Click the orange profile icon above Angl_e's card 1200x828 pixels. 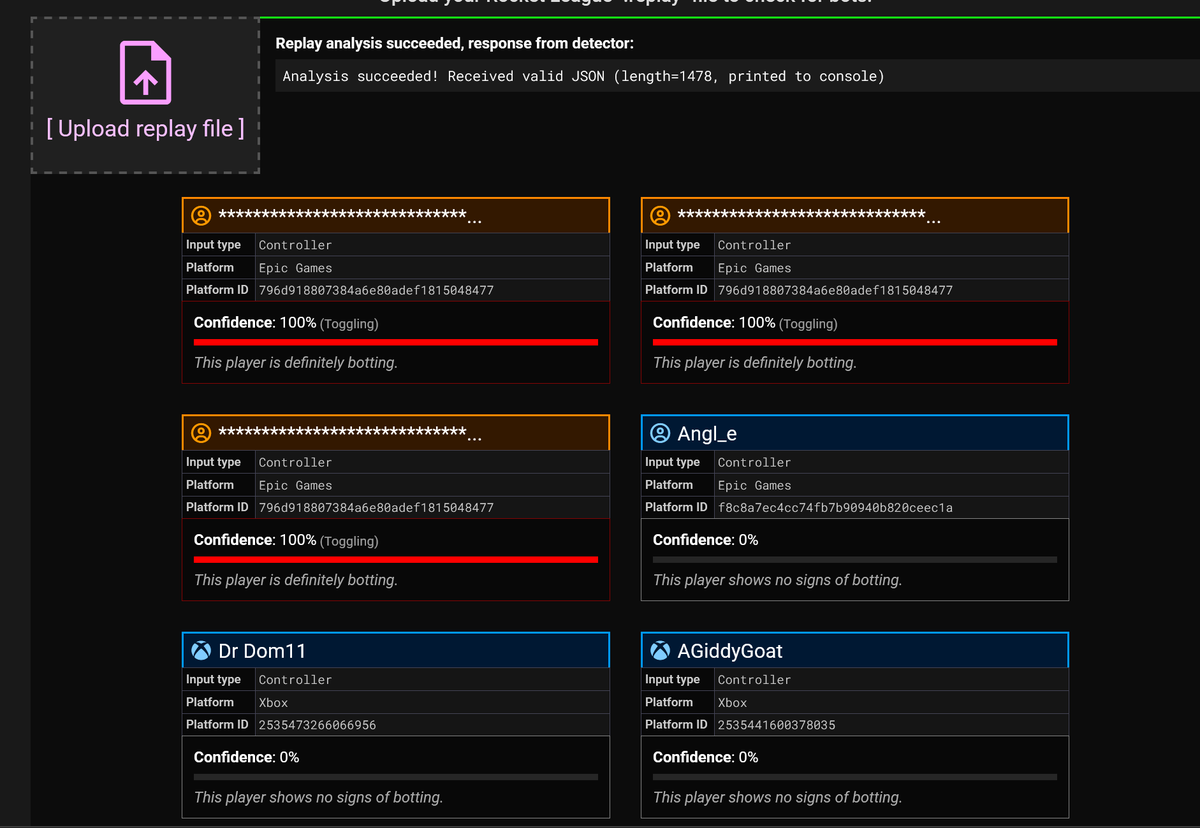(660, 215)
